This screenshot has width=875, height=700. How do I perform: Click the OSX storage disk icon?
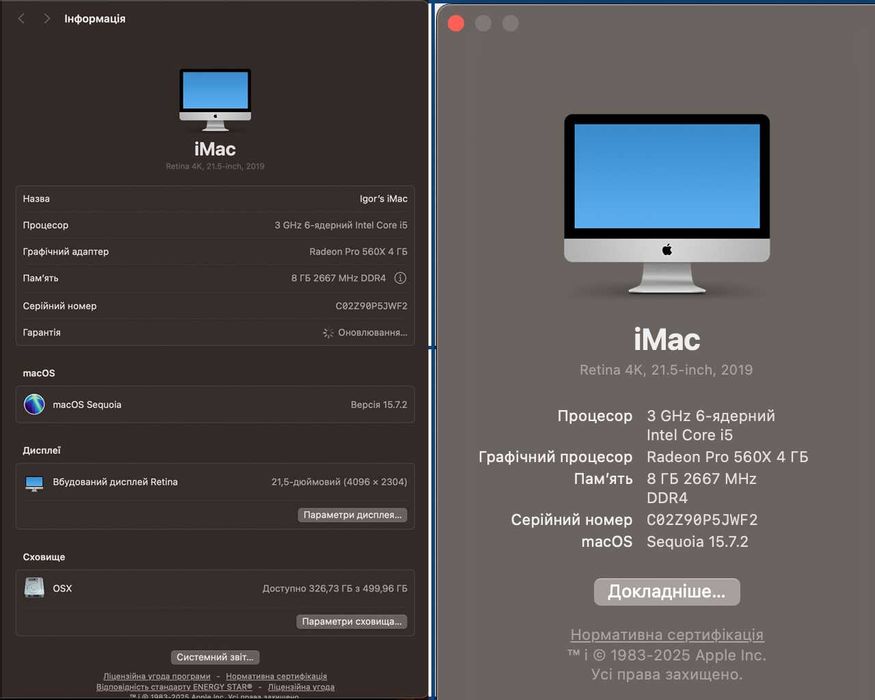(x=34, y=588)
